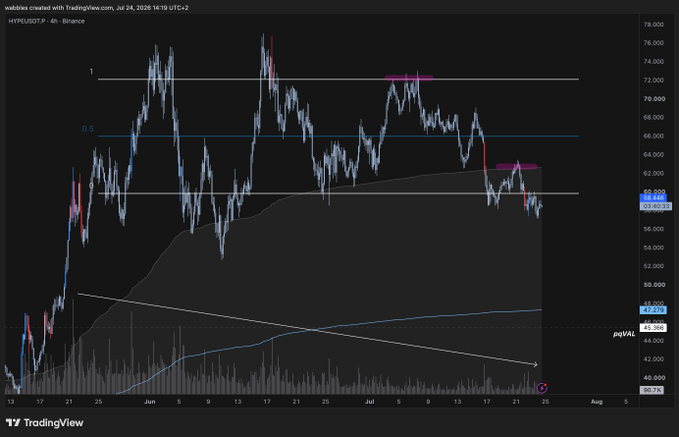Click the pqVAL level label
679x437 pixels.
point(624,334)
